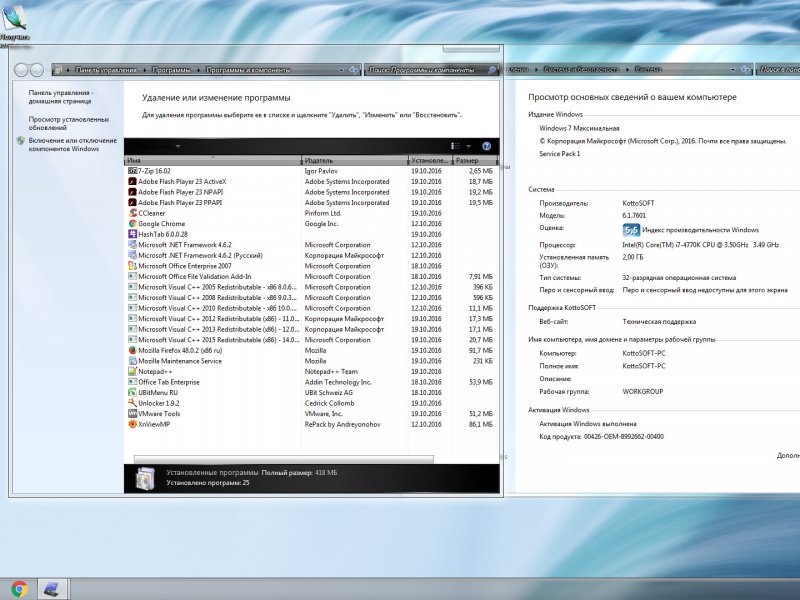Click the Unlocker 1.9.2 icon
The width and height of the screenshot is (800, 600).
coord(133,403)
